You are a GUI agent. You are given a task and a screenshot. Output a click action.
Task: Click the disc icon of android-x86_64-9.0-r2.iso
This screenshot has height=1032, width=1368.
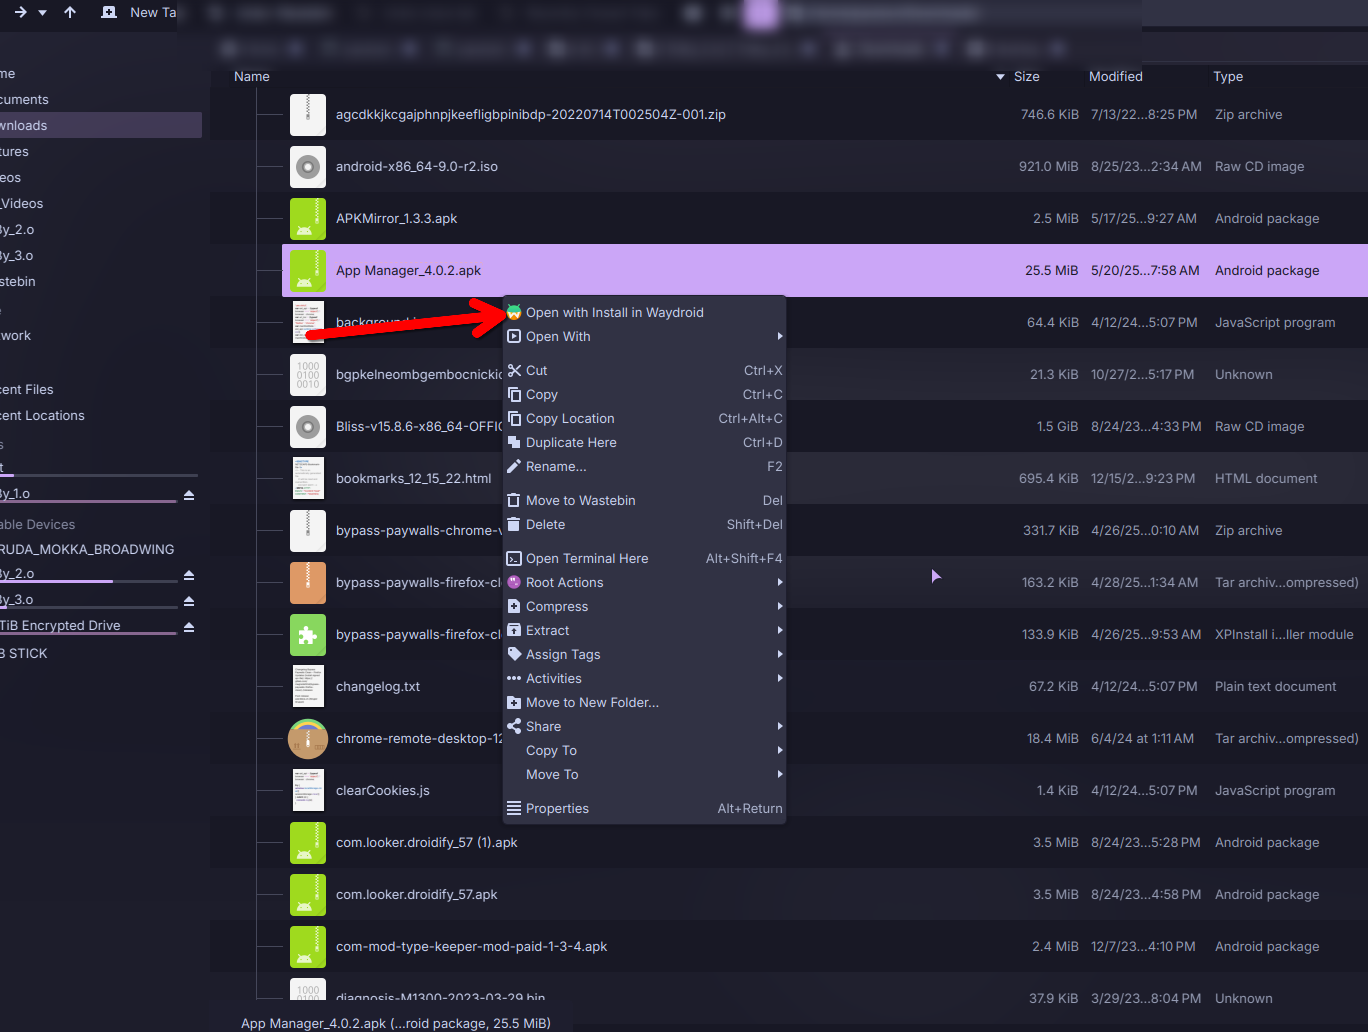coord(308,166)
